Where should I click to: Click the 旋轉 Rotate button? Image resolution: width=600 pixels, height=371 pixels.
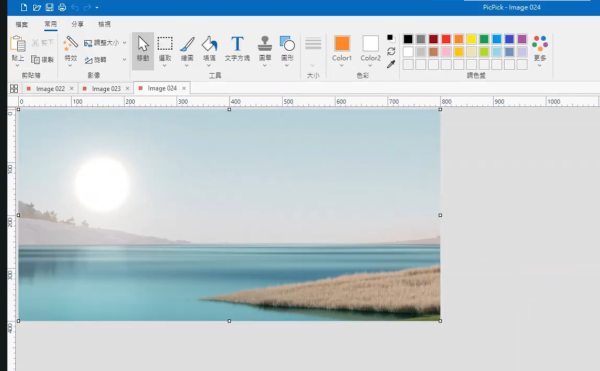coord(96,60)
